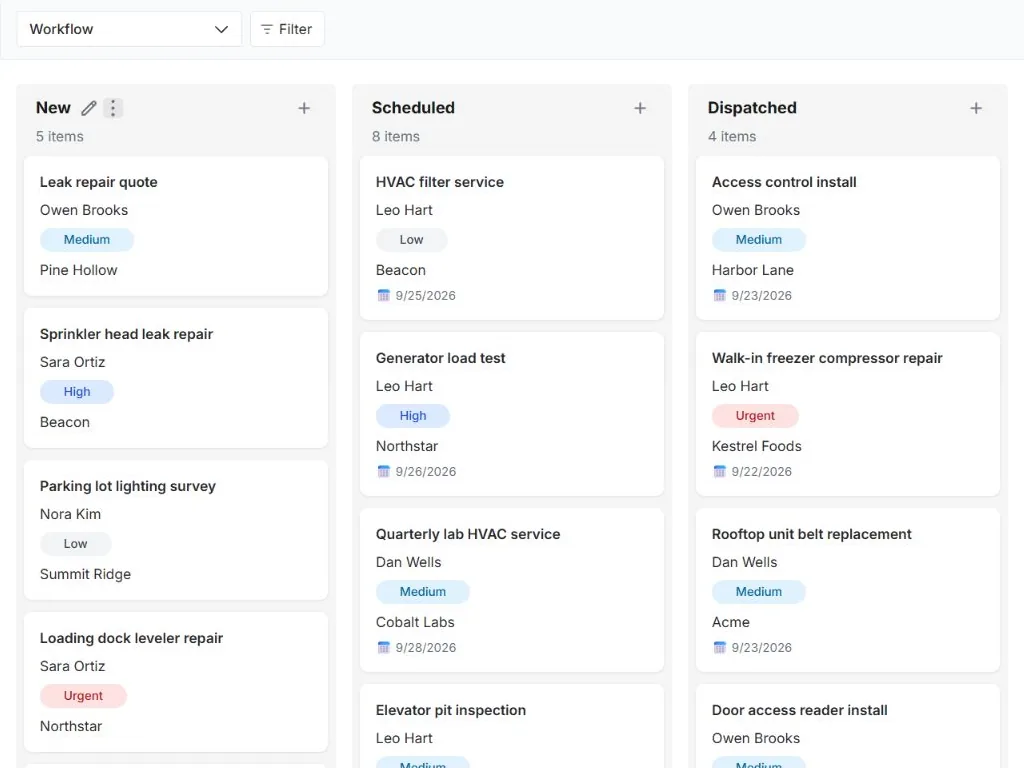Click Medium badge on Rooftop unit belt replacement
Screen dimensions: 1024x768
tap(759, 592)
